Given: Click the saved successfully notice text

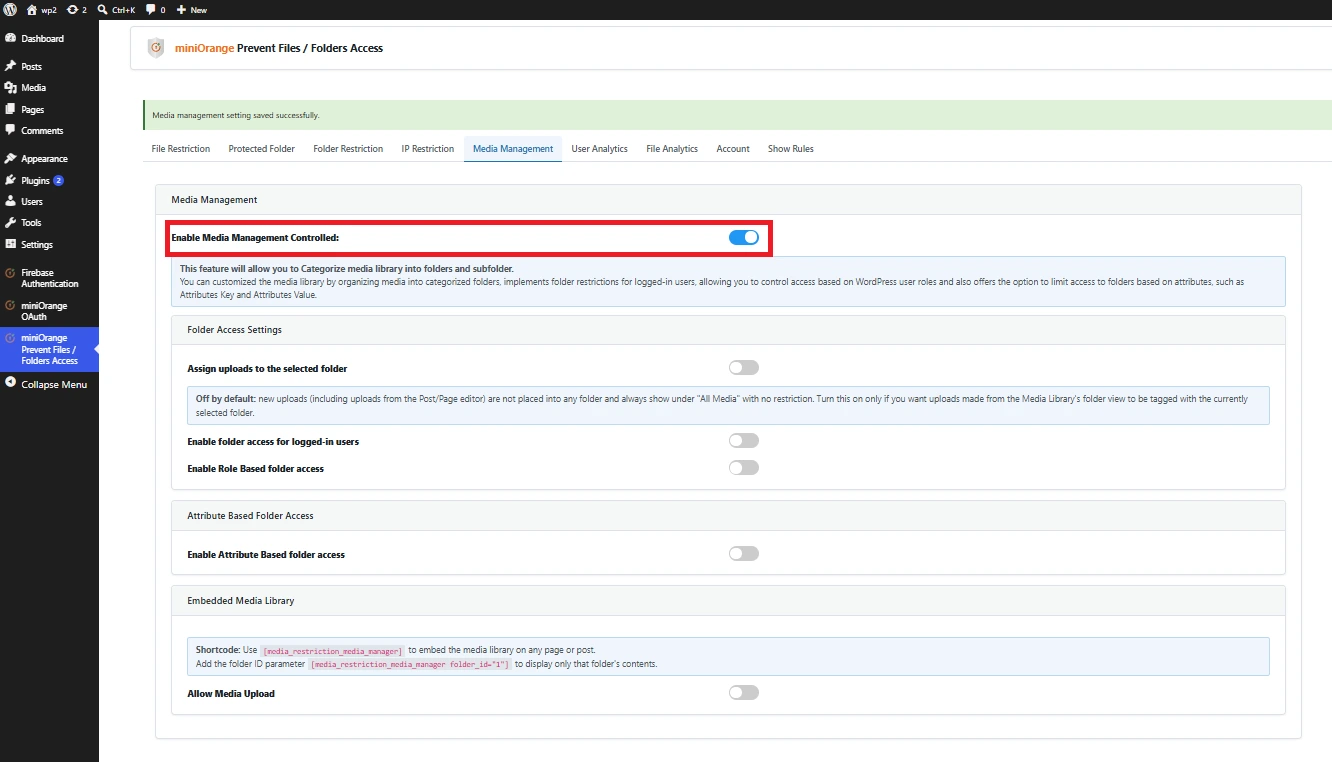Looking at the screenshot, I should [x=236, y=115].
